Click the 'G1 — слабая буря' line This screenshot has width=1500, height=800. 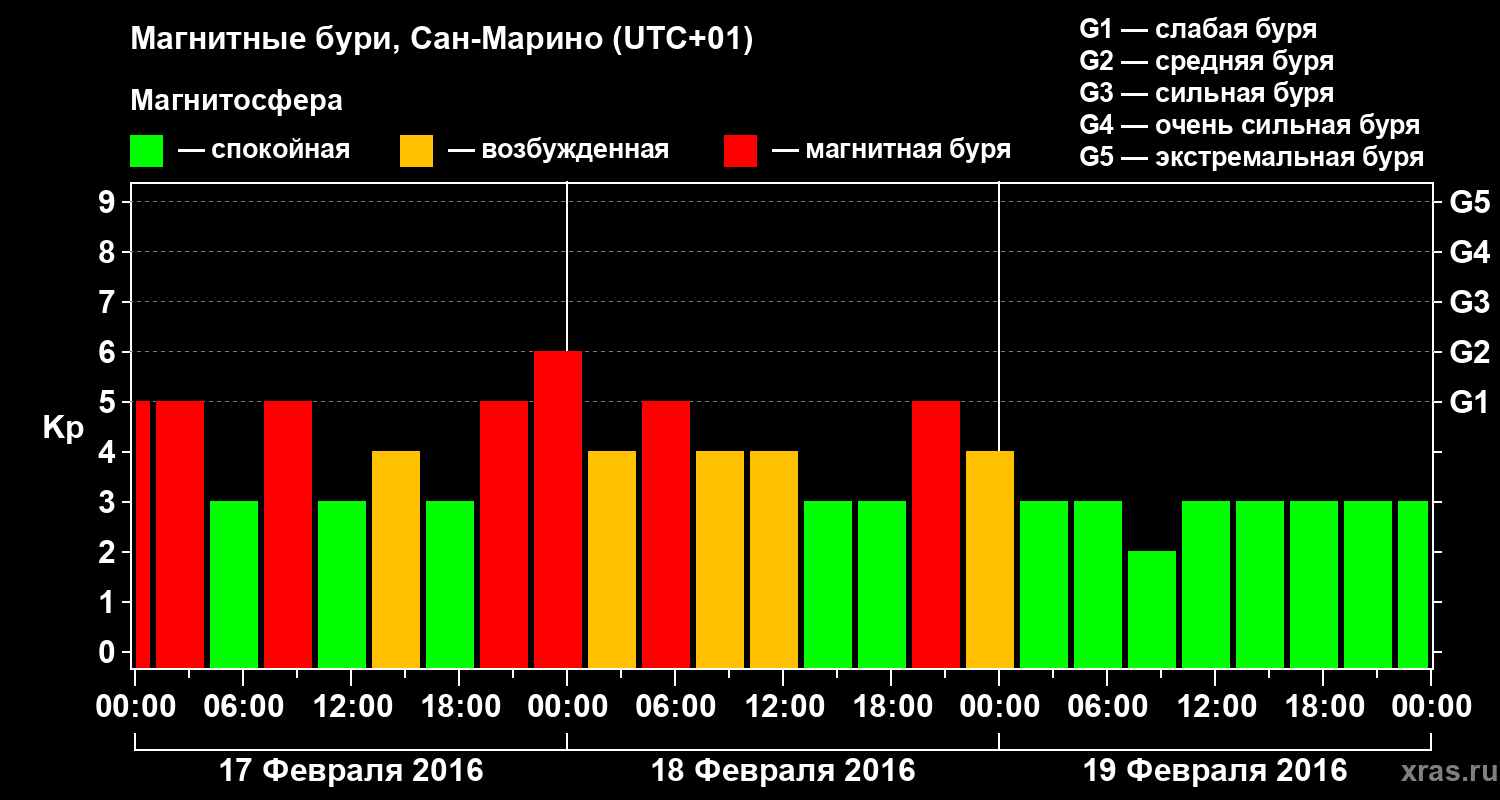1198,29
